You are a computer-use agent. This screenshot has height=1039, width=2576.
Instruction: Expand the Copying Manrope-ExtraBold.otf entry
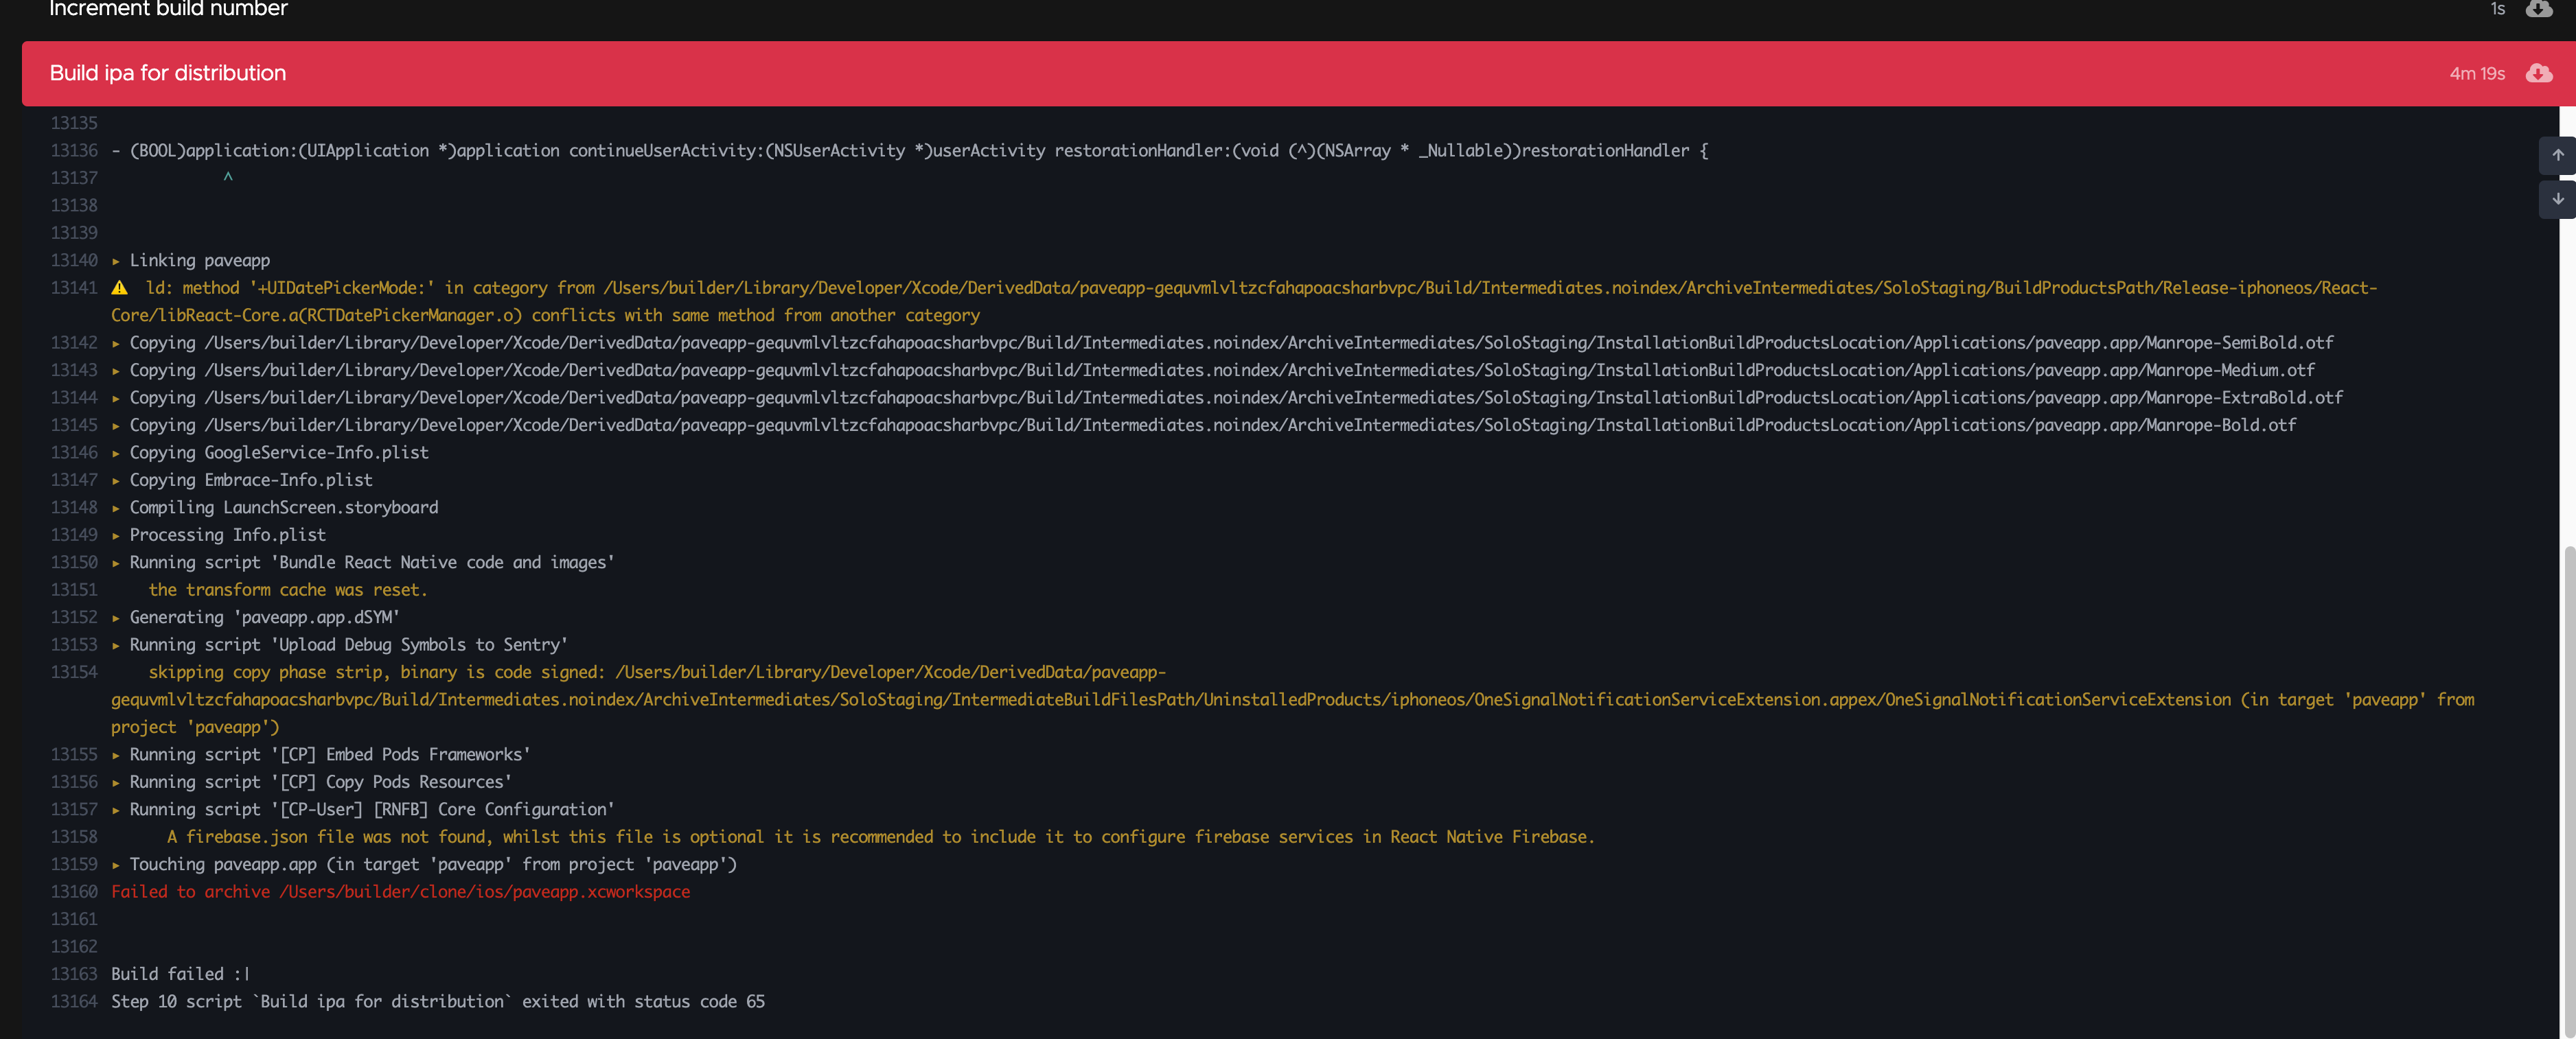(116, 398)
